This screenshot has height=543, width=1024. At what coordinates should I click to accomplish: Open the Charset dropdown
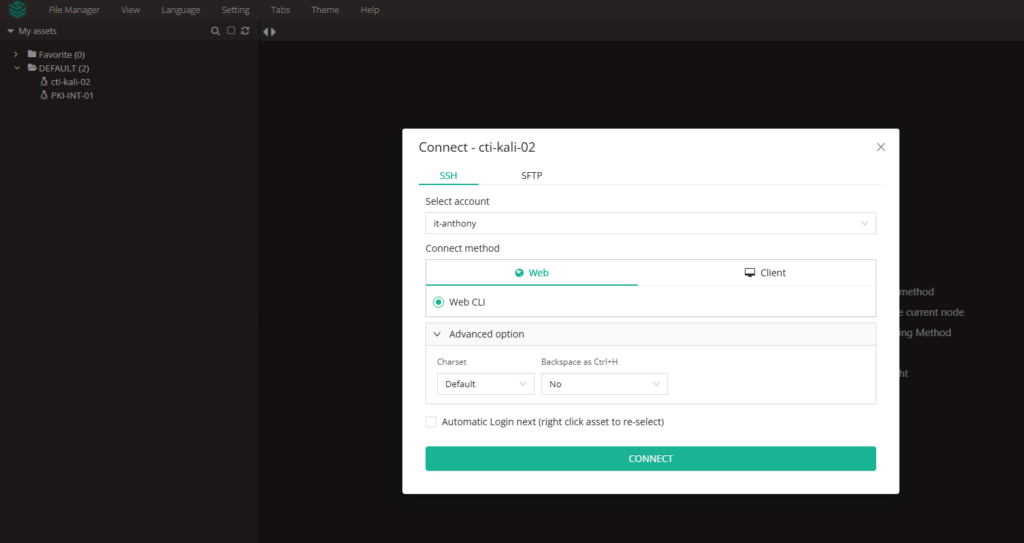[485, 384]
